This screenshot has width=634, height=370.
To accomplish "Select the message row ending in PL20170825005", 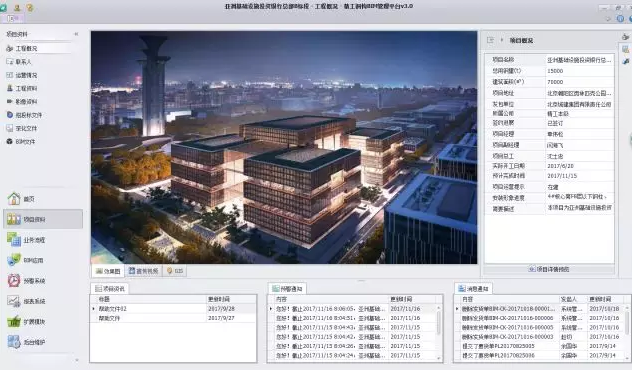I will pos(540,346).
